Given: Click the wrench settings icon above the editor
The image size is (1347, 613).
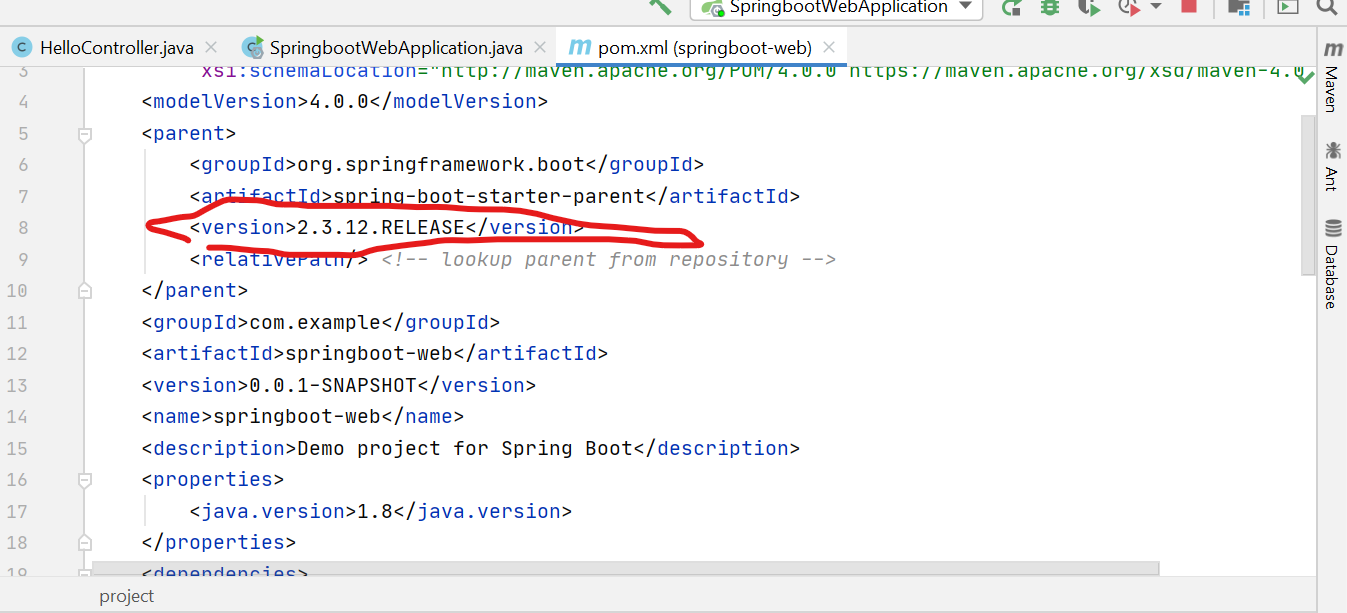Looking at the screenshot, I should pos(658,6).
